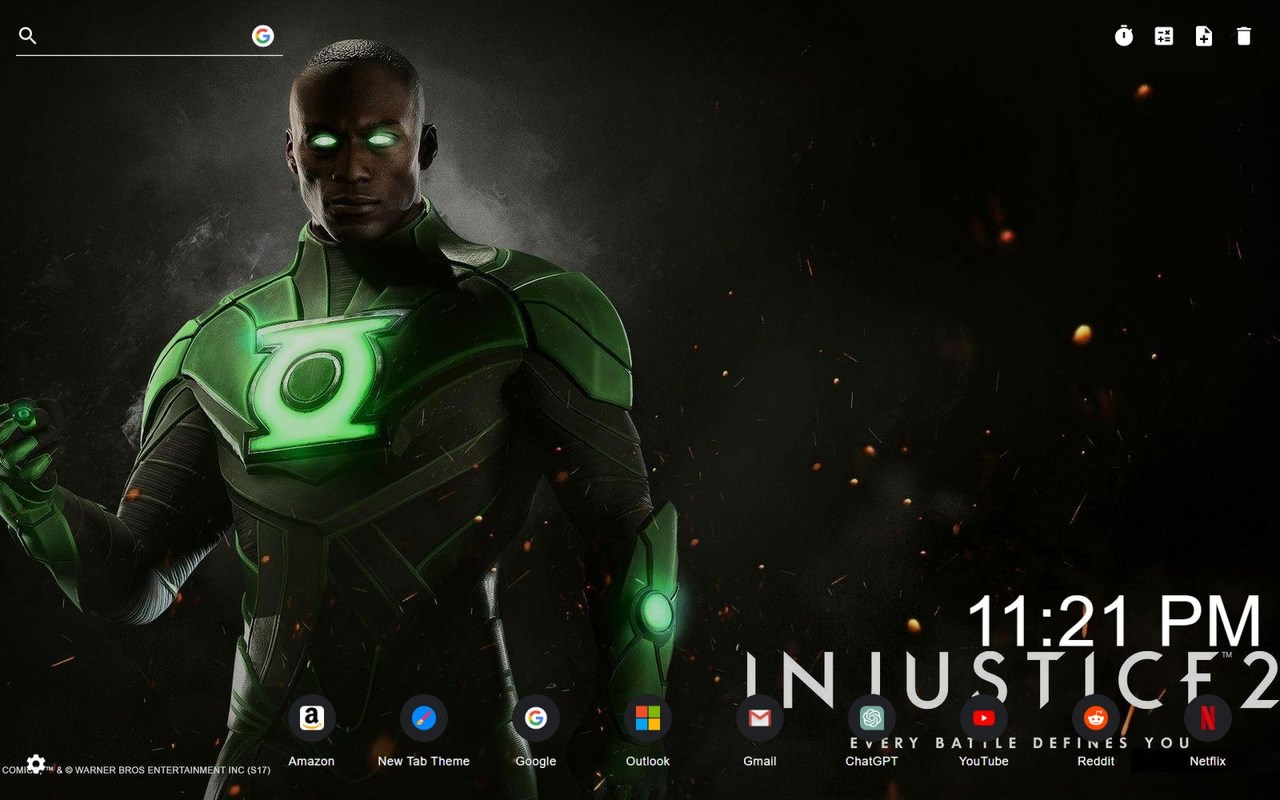Click the trash bin icon
This screenshot has width=1280, height=800.
coord(1244,36)
